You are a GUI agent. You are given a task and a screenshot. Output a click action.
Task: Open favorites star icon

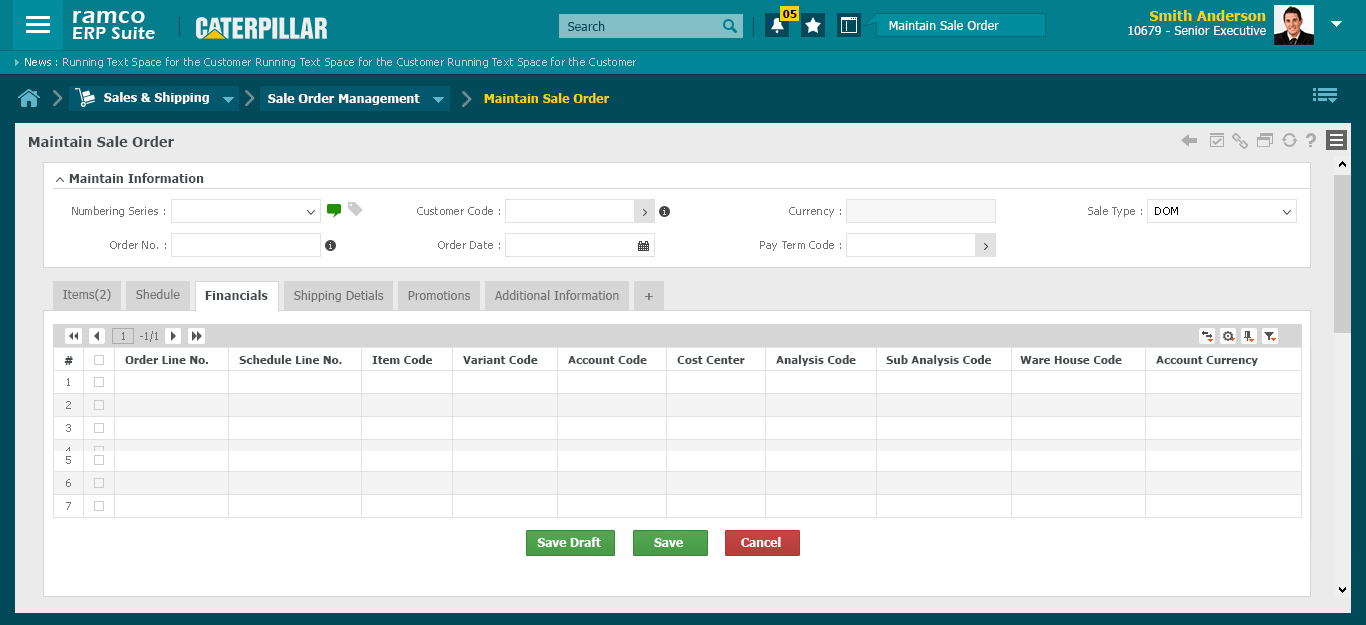(x=813, y=26)
